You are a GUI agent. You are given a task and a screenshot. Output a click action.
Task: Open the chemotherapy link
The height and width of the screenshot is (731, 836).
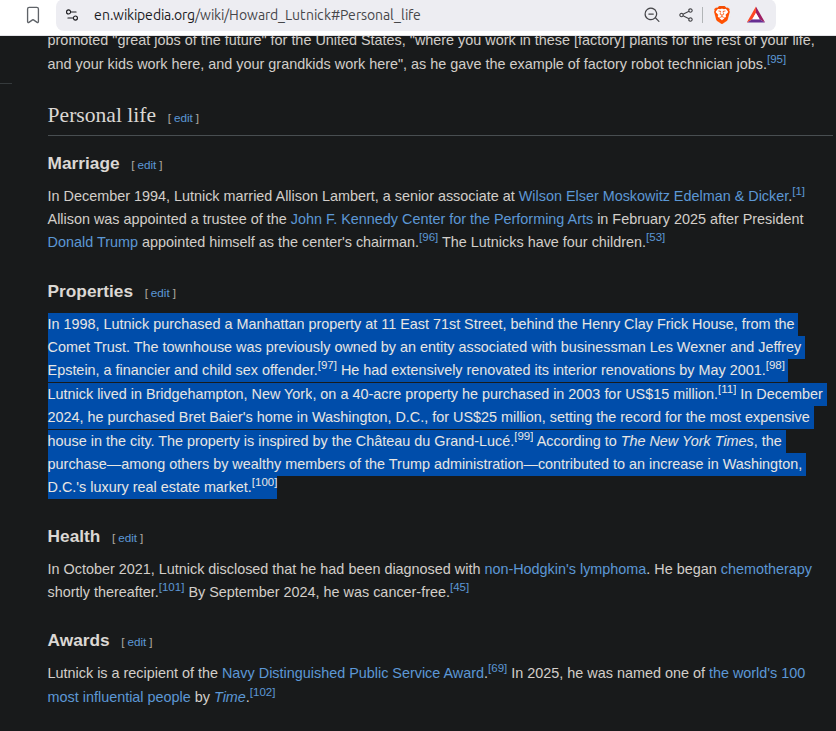click(x=766, y=569)
